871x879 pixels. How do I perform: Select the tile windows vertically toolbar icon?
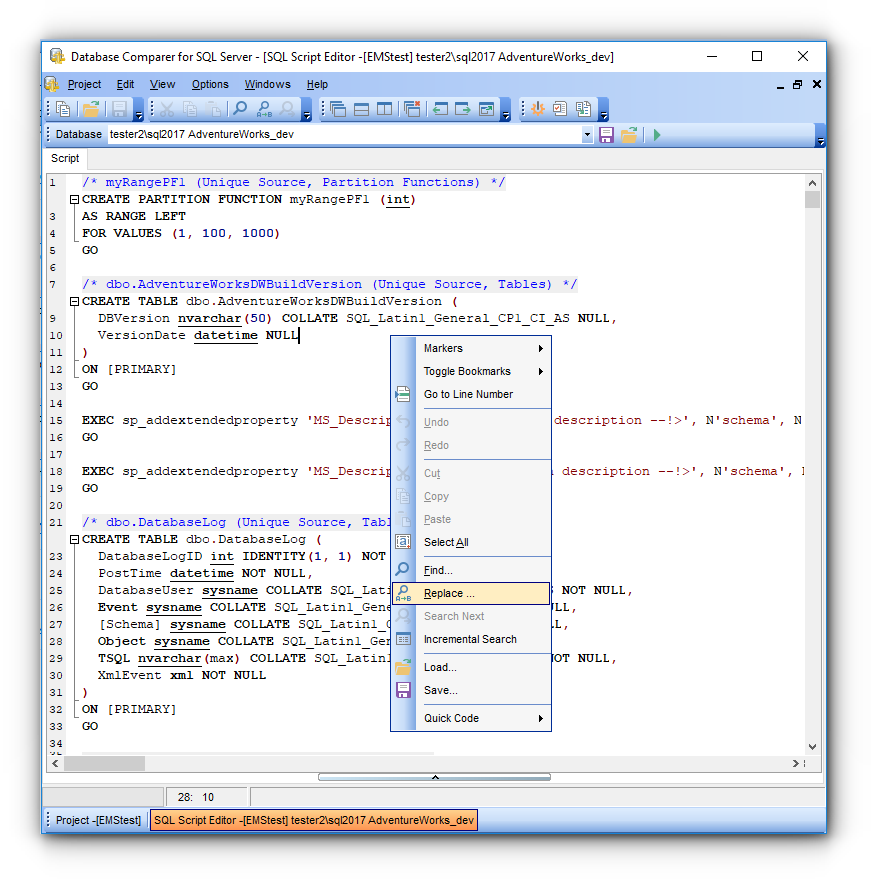coord(384,109)
